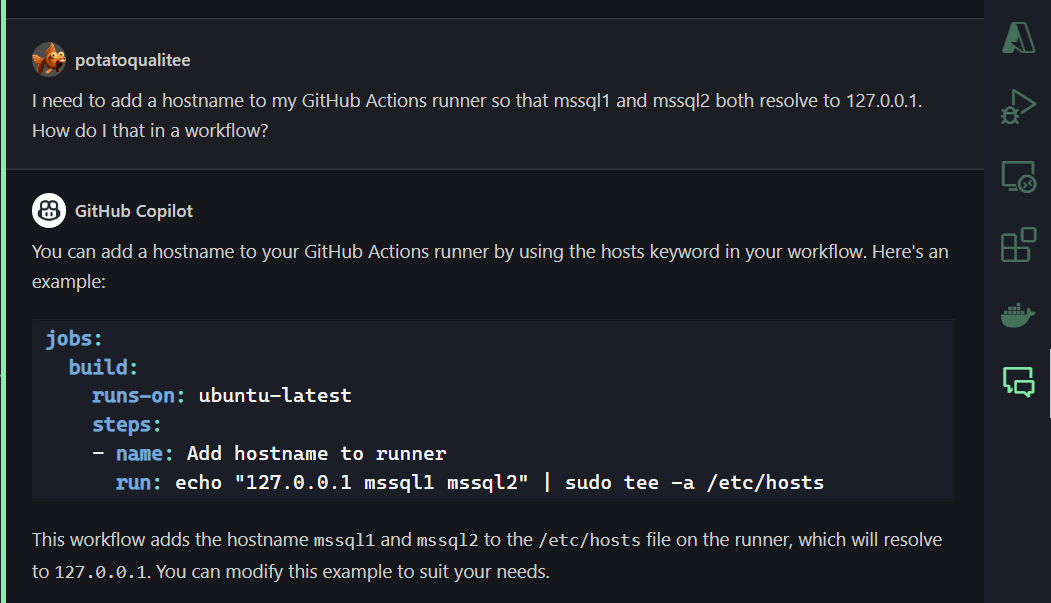Click inline code "mssql2" in response text

pyautogui.click(x=447, y=540)
